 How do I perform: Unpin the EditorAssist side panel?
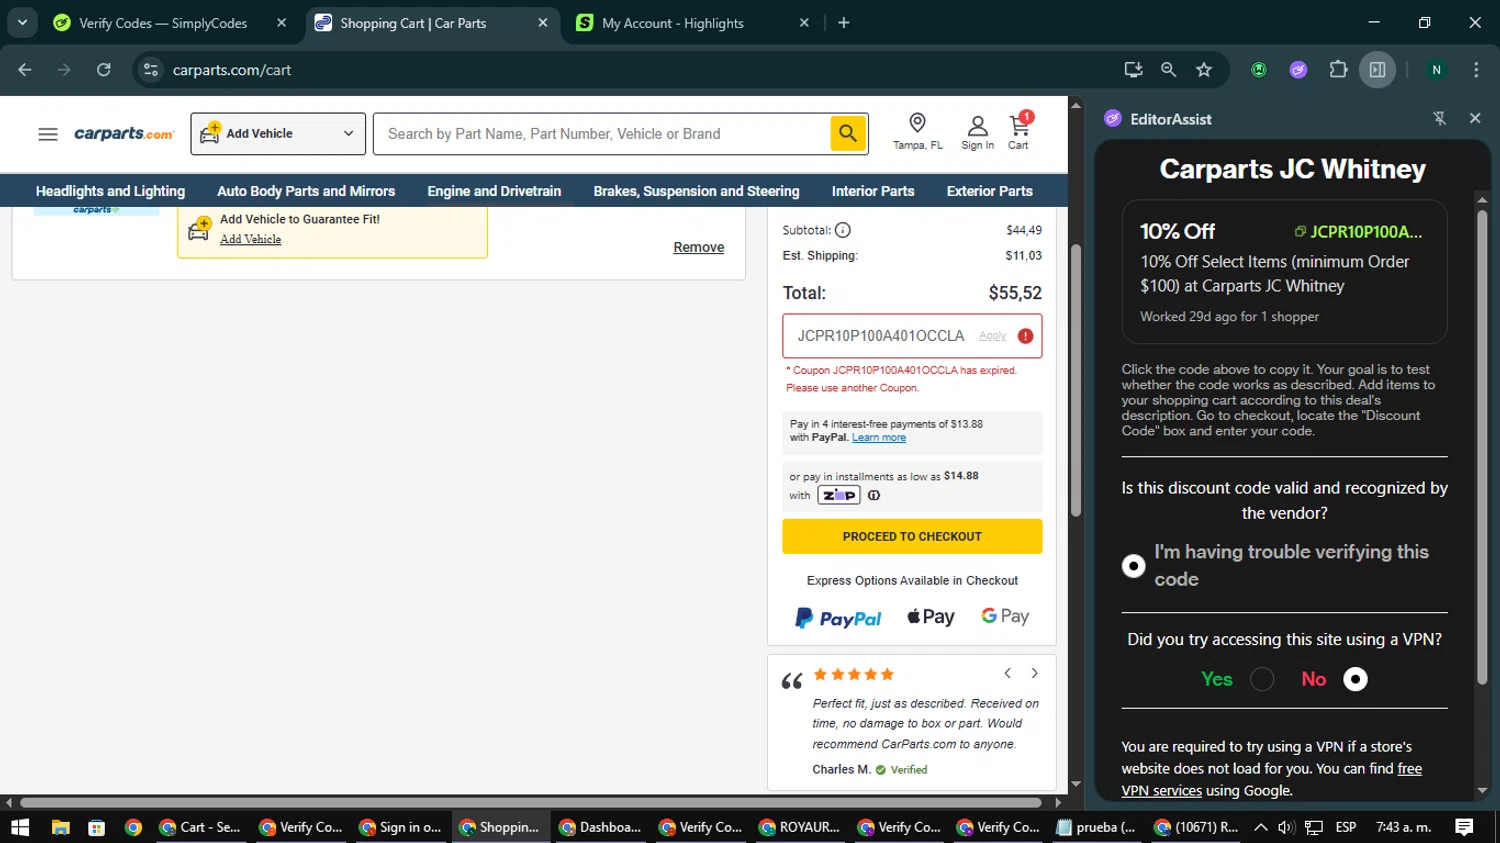click(x=1440, y=118)
